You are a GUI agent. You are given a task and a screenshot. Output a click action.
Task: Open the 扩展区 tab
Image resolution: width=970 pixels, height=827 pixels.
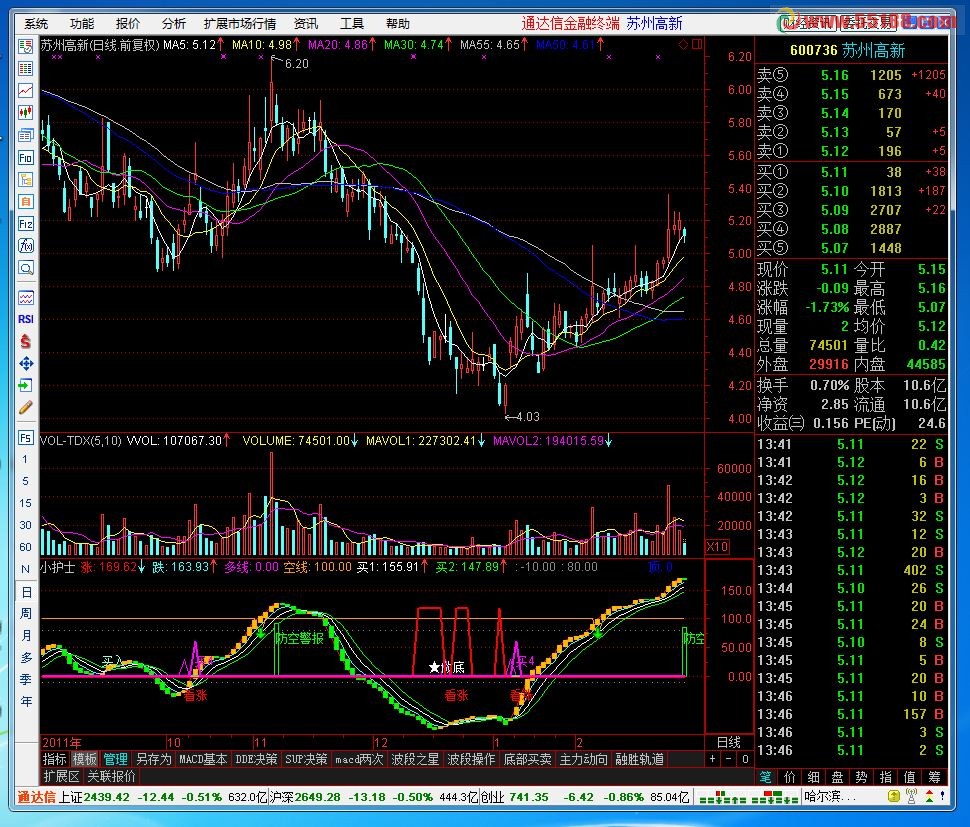(61, 776)
